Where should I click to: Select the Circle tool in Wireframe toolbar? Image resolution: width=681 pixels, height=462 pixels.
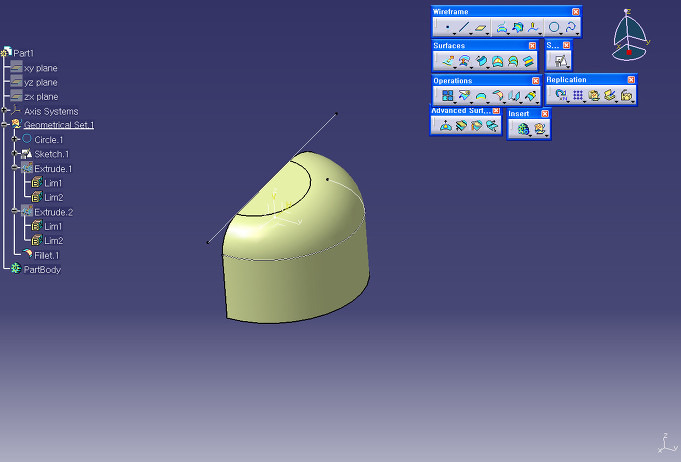pos(554,28)
